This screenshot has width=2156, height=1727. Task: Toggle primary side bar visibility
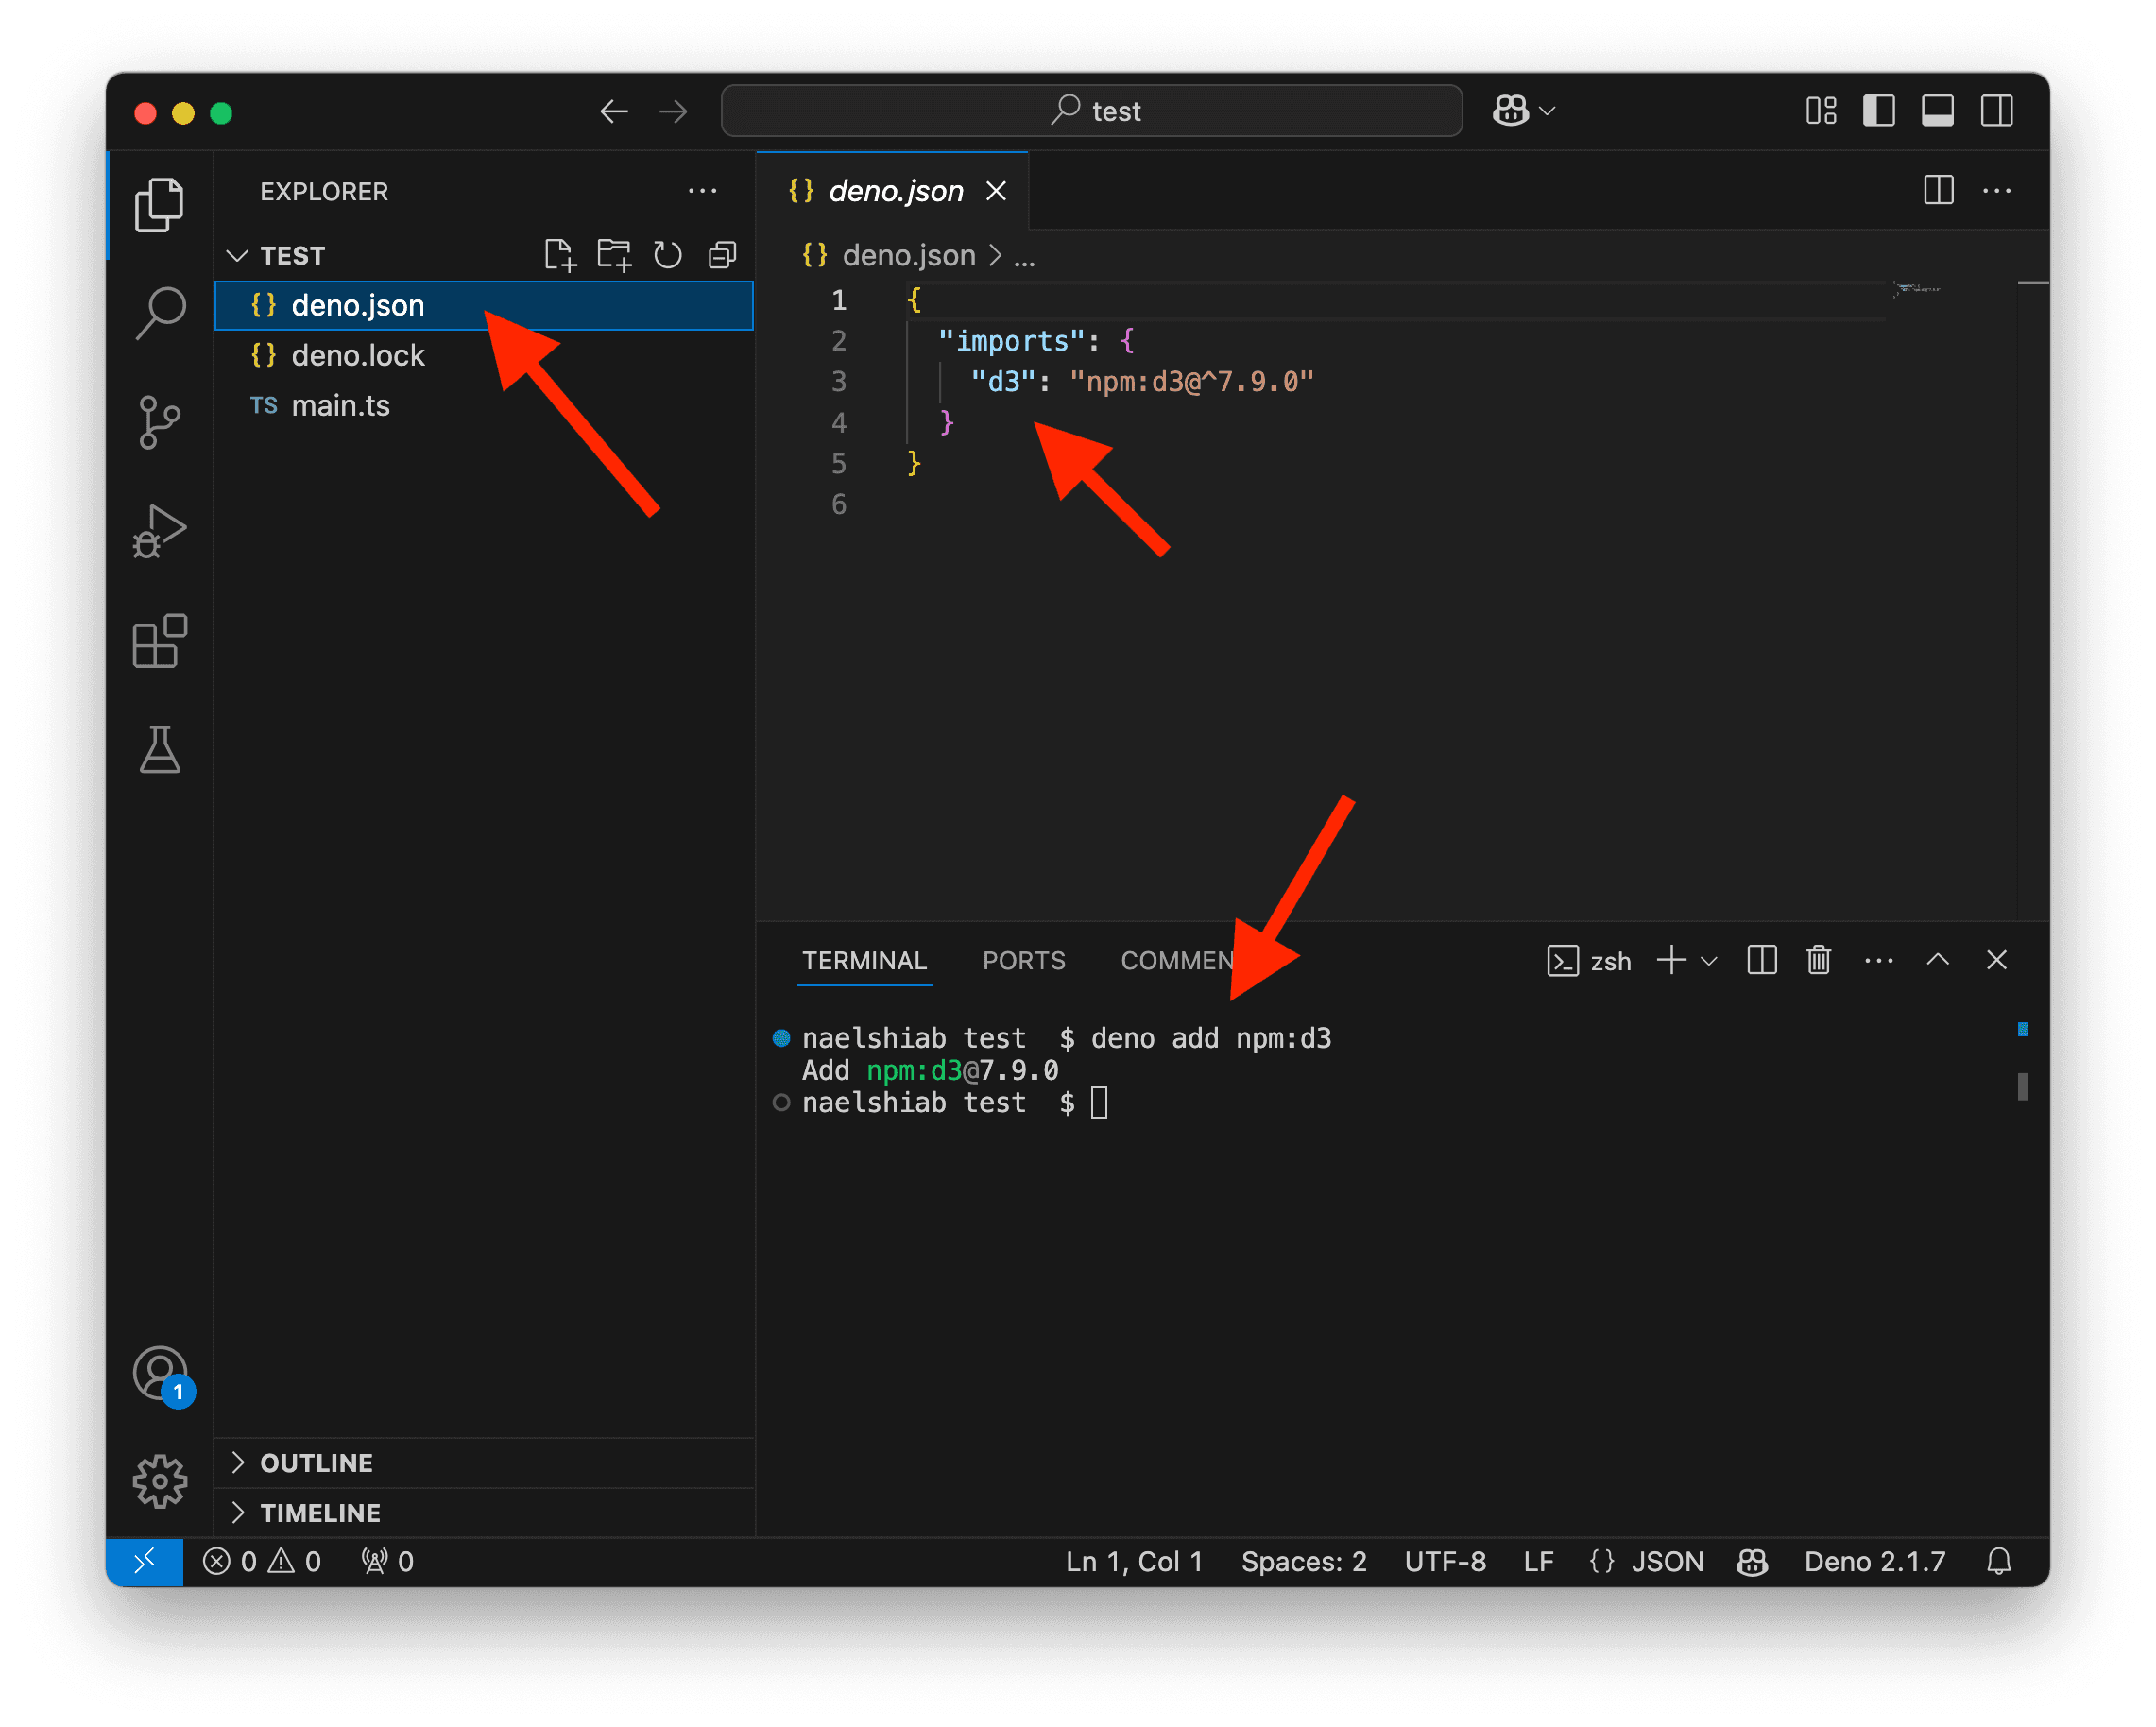(1879, 111)
